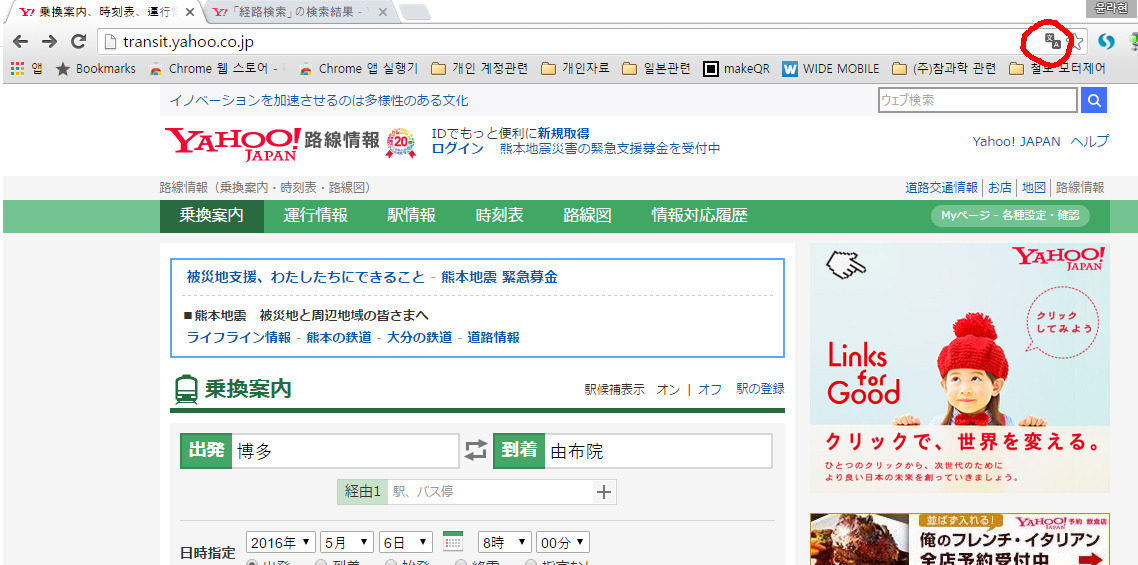Click the blue swirl extension icon

[1106, 42]
